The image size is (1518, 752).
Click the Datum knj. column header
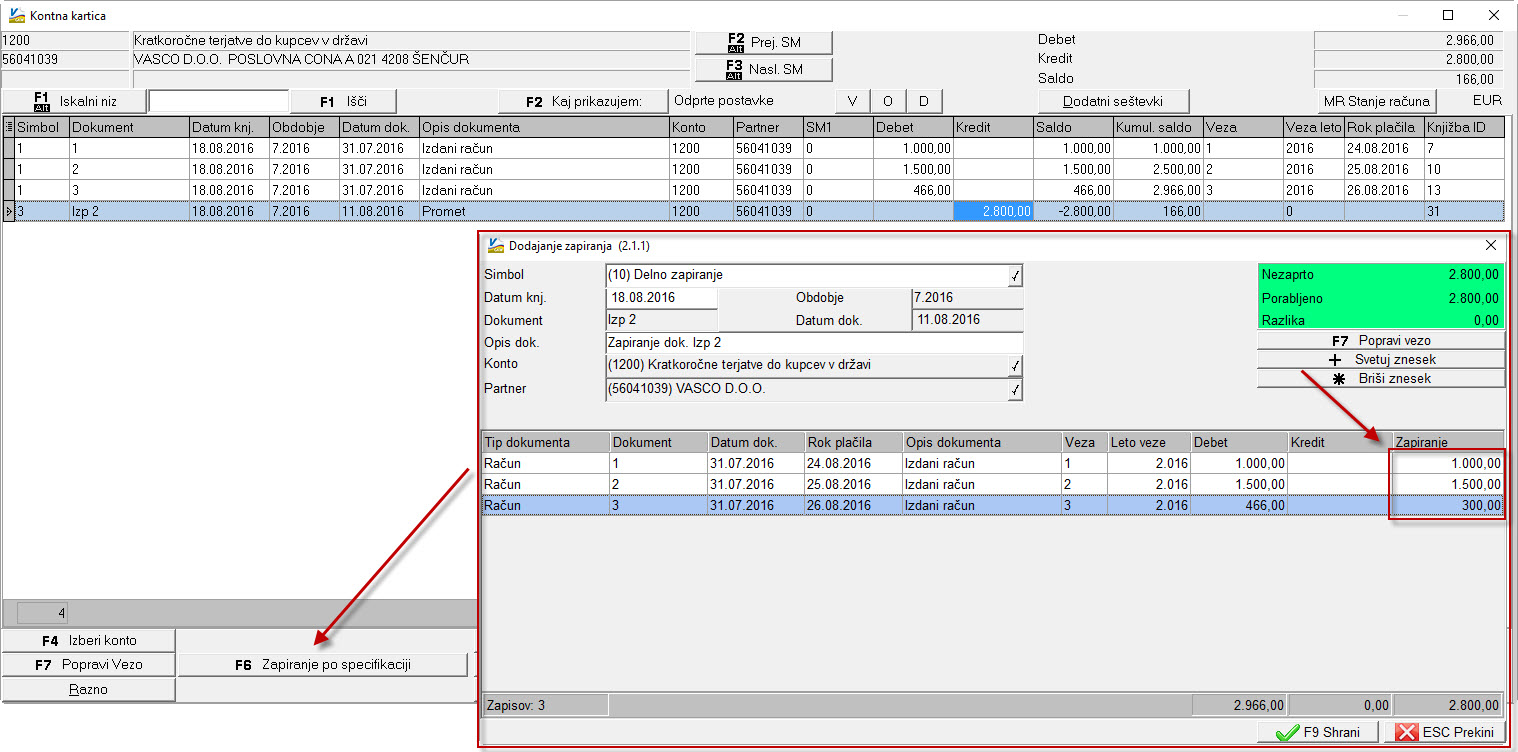point(229,127)
